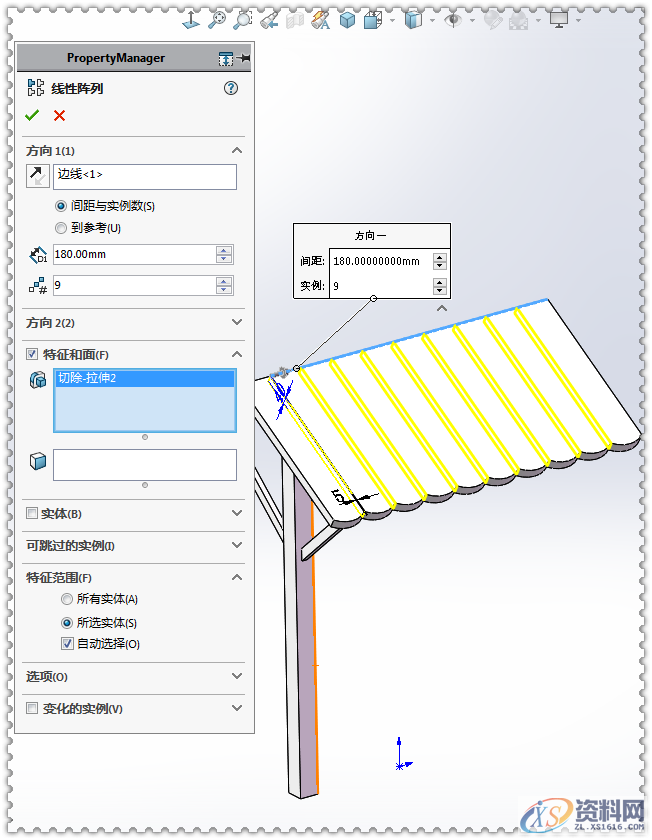Collapse the 方向一 callout with chevron
652x840 pixels.
click(441, 309)
